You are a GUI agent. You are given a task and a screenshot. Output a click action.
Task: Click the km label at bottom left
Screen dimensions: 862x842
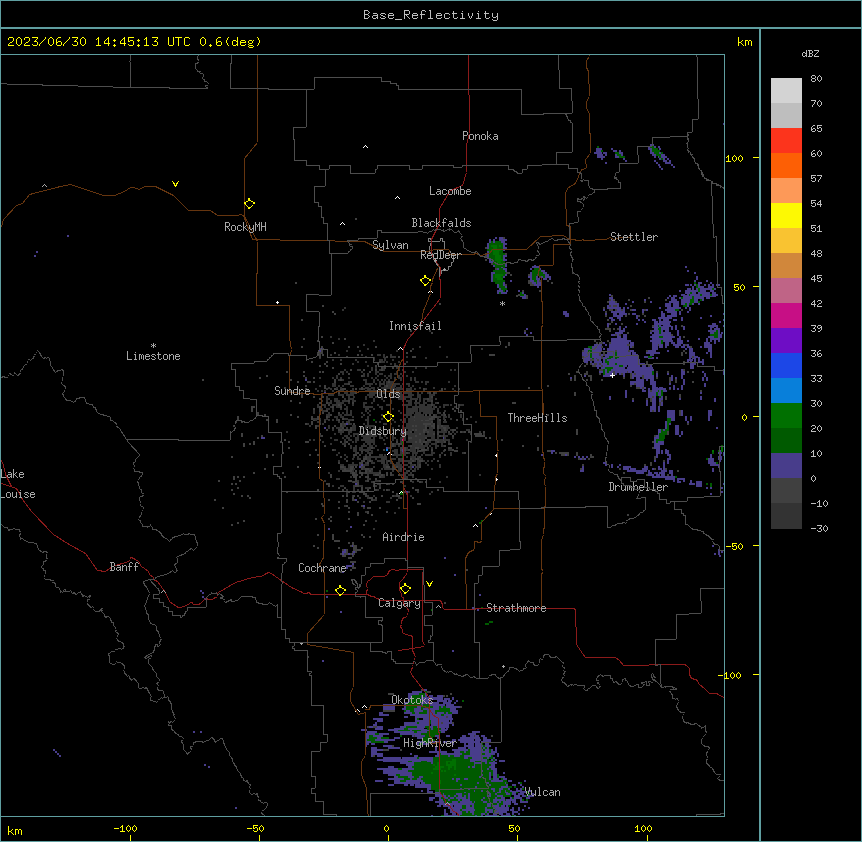15,831
